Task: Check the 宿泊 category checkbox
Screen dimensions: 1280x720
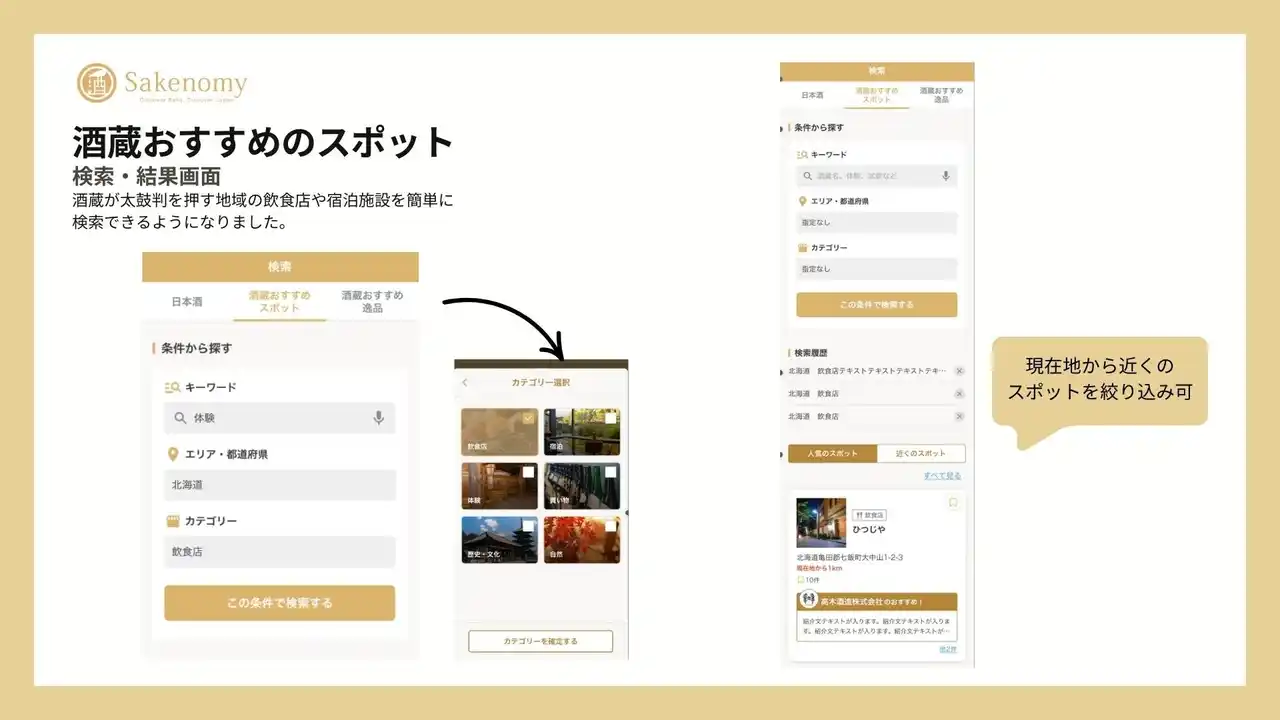Action: pos(610,418)
